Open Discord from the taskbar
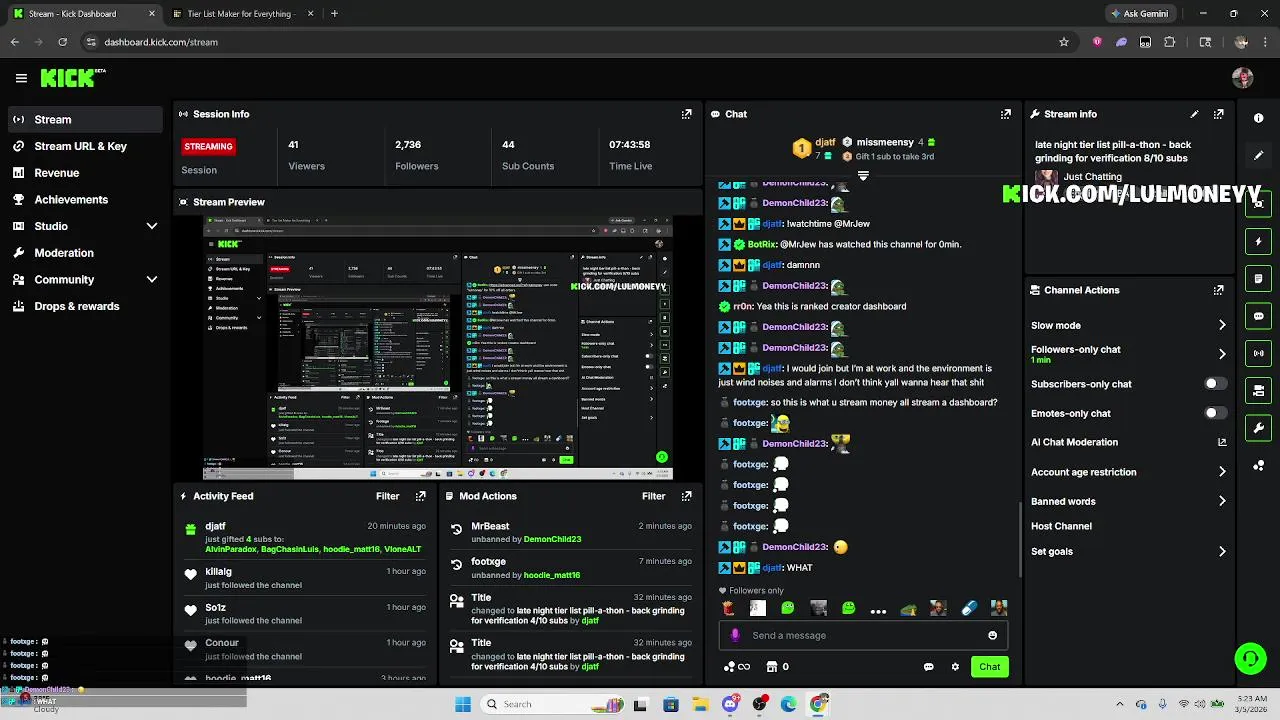The width and height of the screenshot is (1280, 720). point(730,704)
